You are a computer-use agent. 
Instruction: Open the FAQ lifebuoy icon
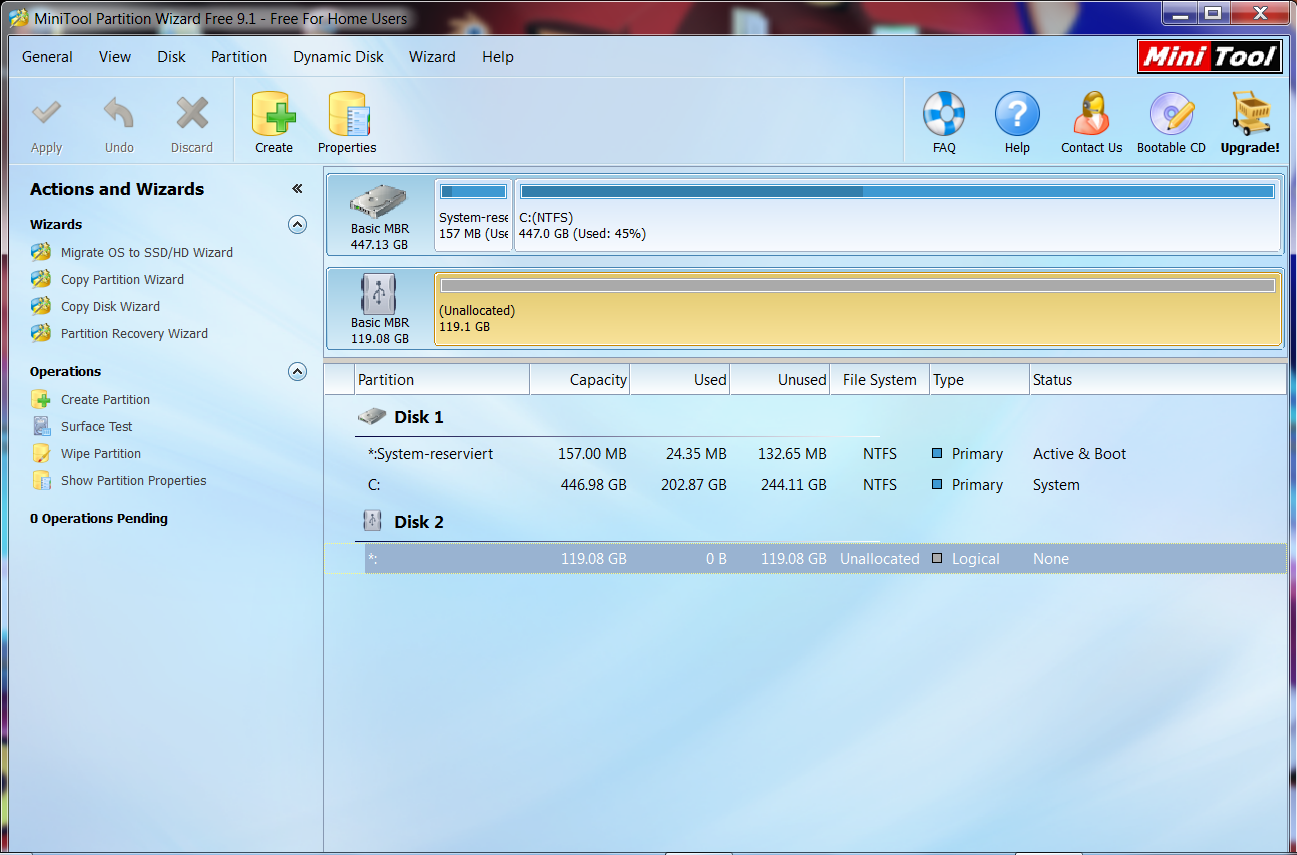(x=944, y=114)
